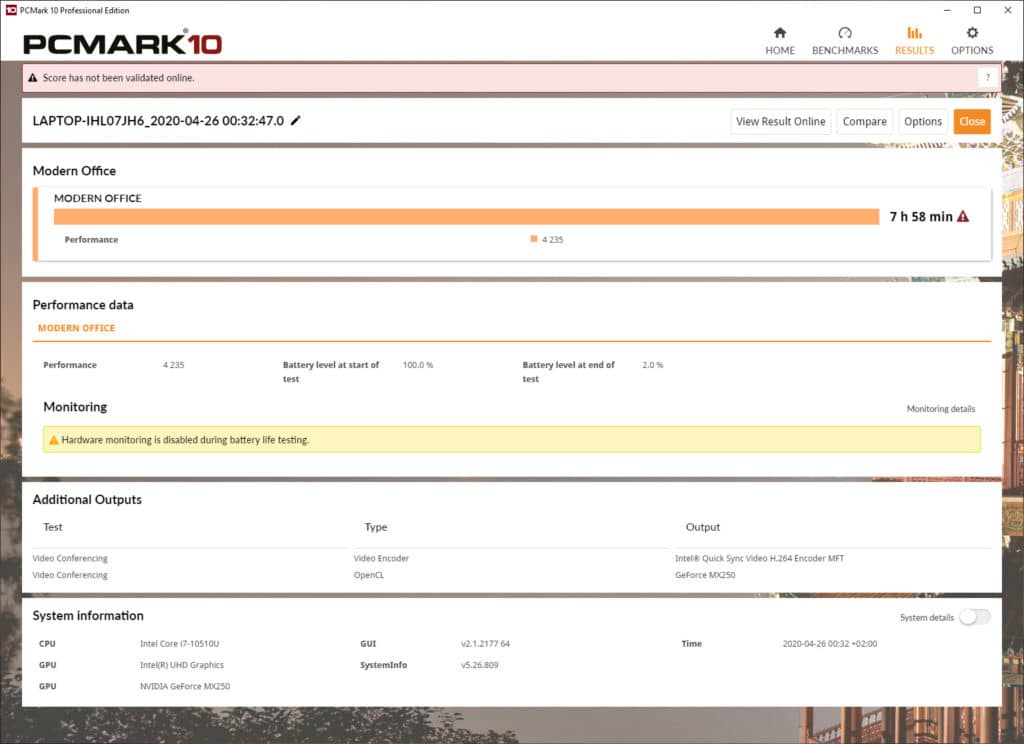Open the result Options button
This screenshot has height=744, width=1024.
(x=922, y=121)
